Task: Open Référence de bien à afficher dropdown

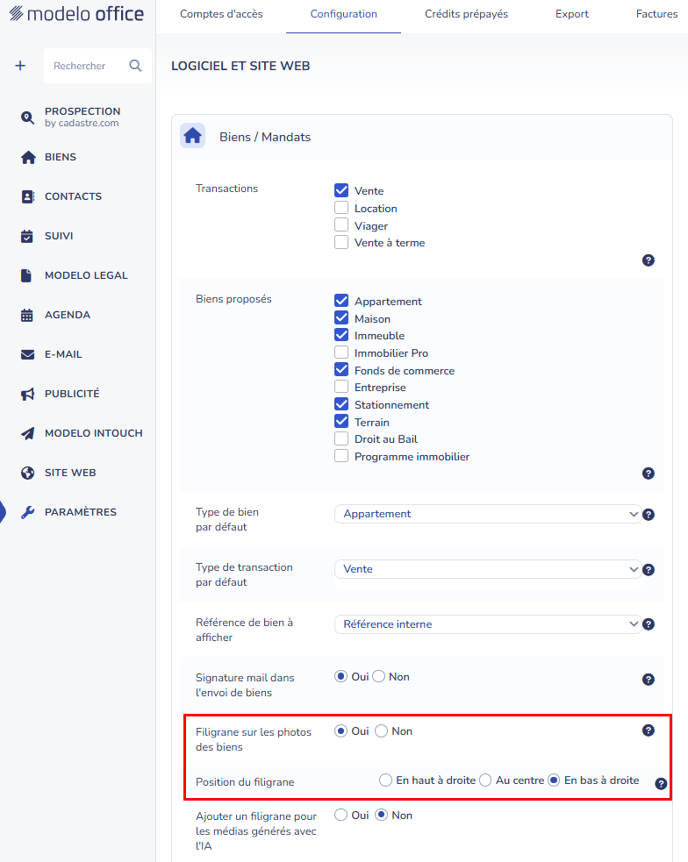Action: click(x=487, y=624)
